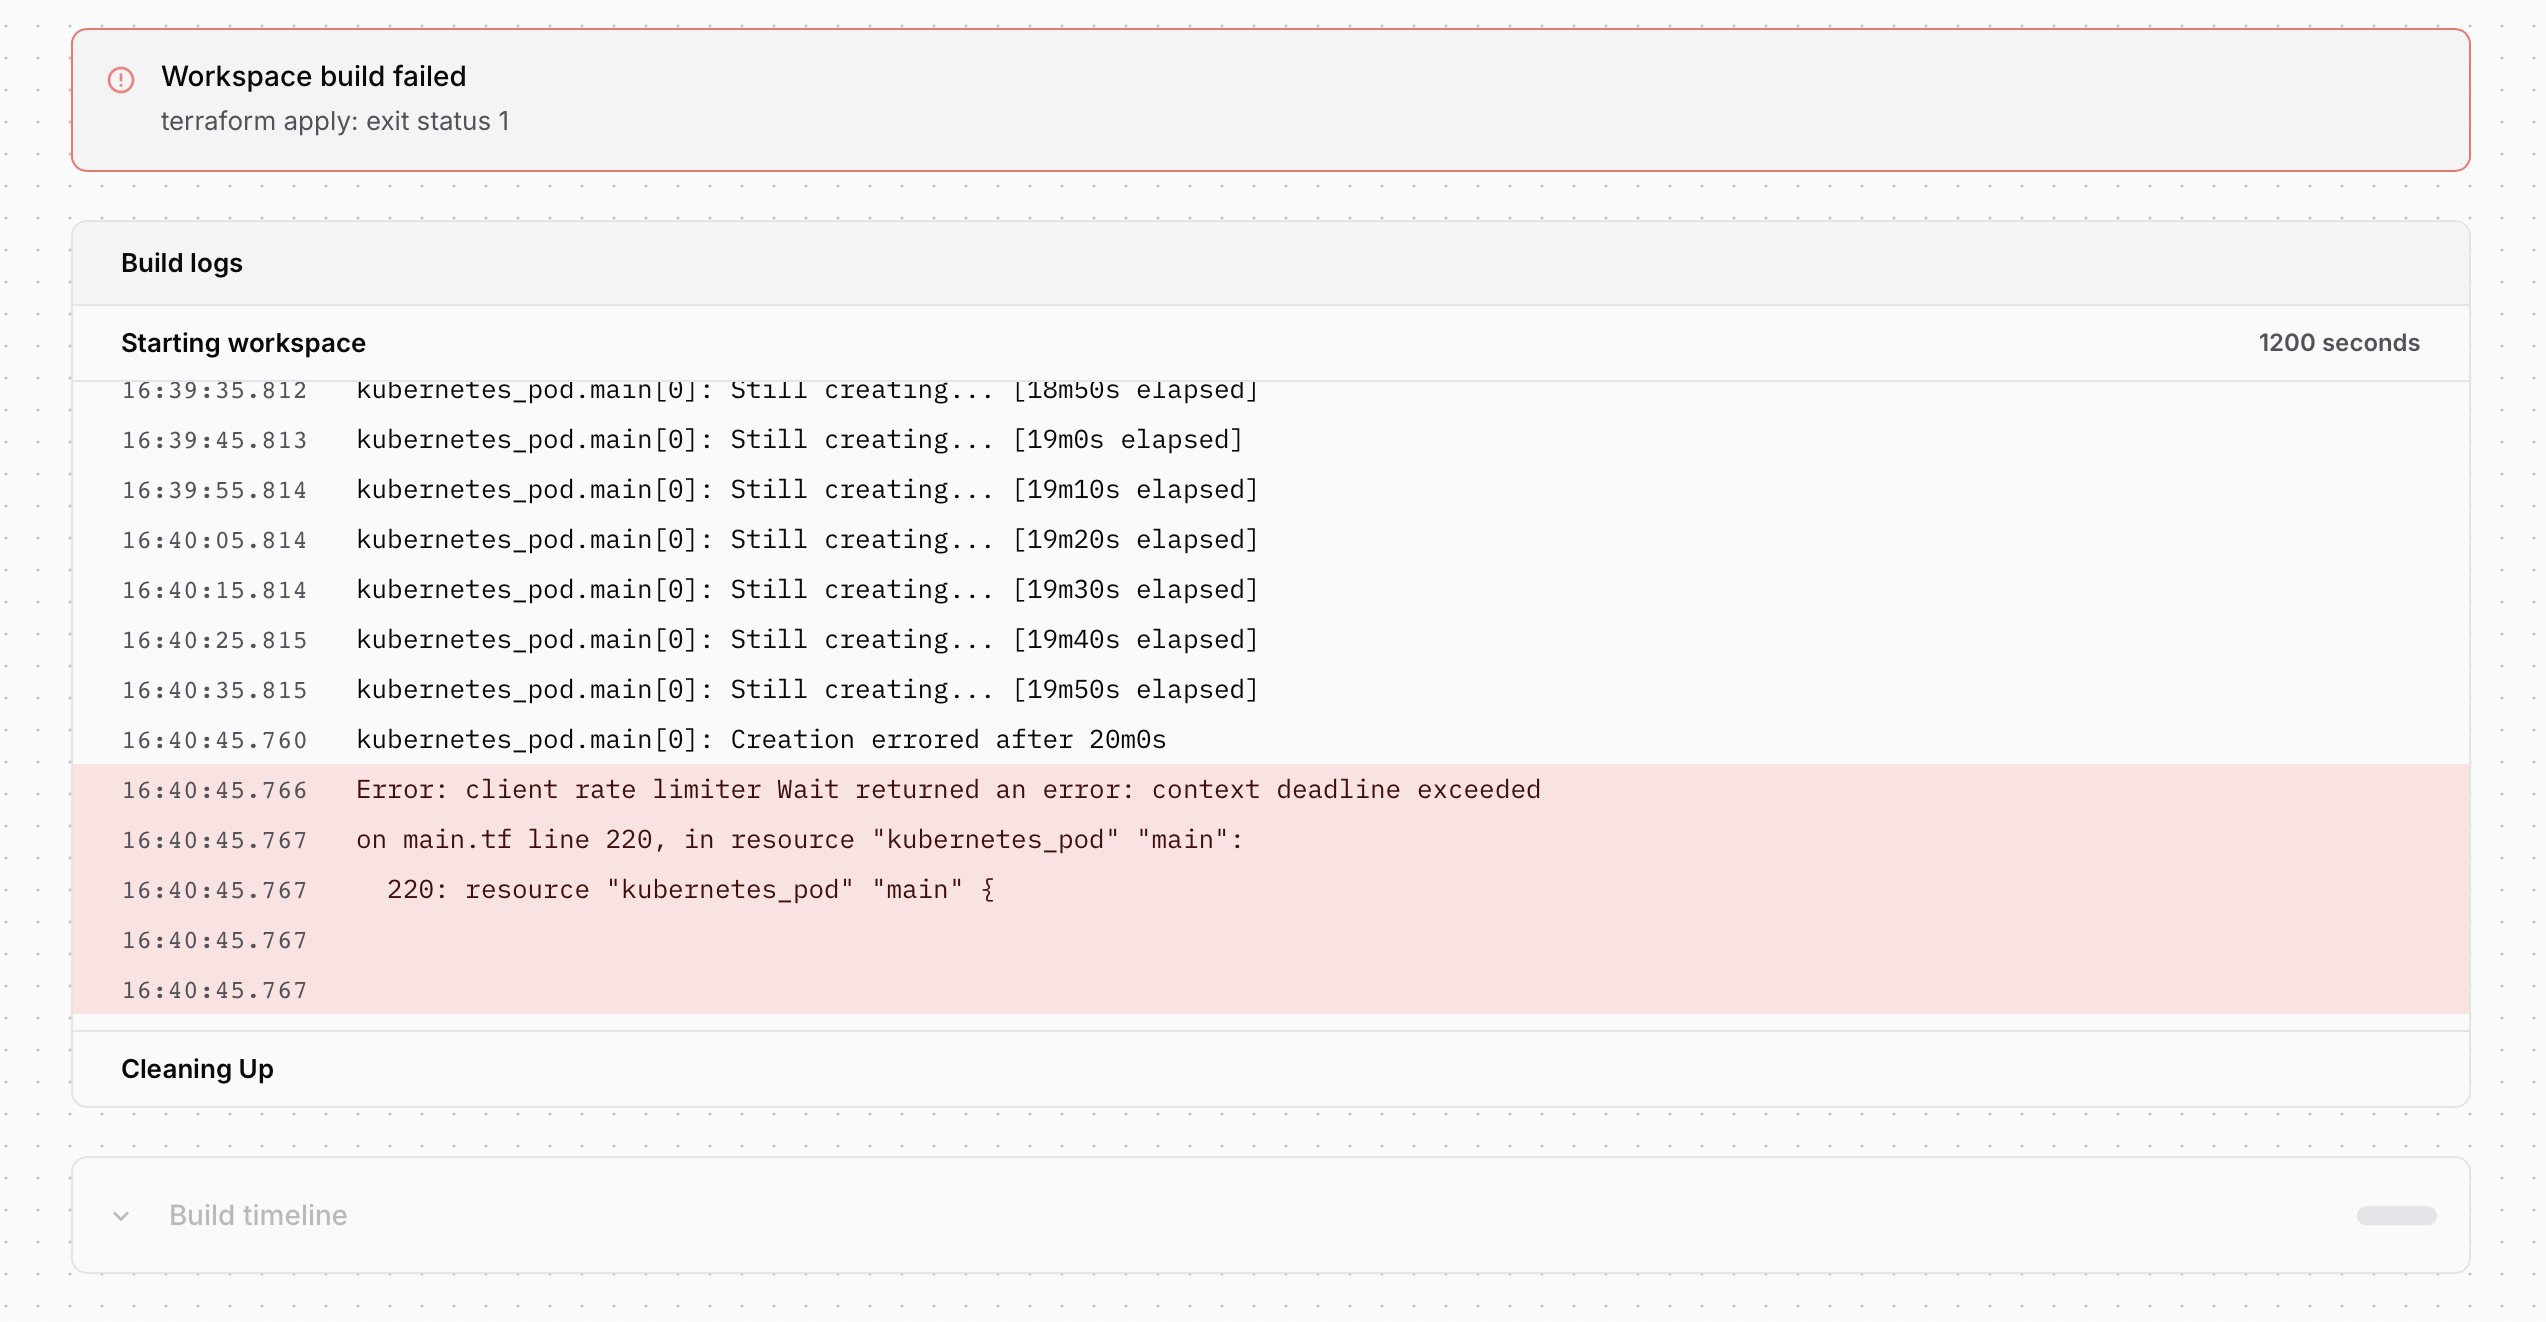Click the Starting workspace stage header
Viewport: 2546px width, 1322px height.
[243, 343]
